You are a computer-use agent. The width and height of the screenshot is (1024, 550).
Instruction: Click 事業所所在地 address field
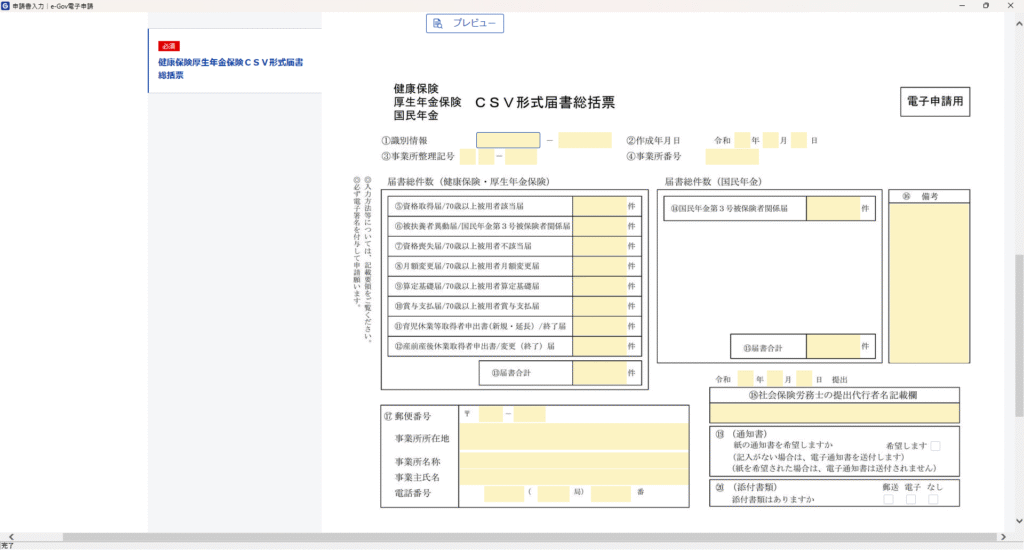(x=573, y=437)
